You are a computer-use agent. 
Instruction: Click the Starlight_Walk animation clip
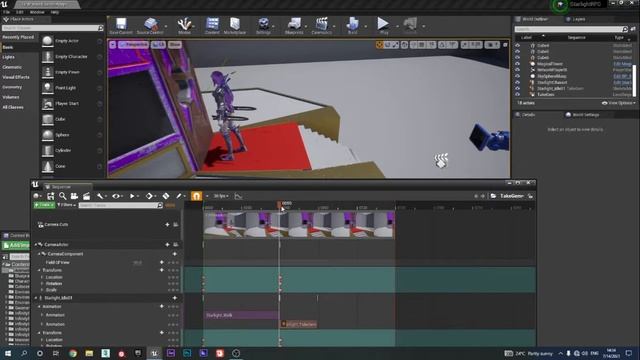(241, 315)
